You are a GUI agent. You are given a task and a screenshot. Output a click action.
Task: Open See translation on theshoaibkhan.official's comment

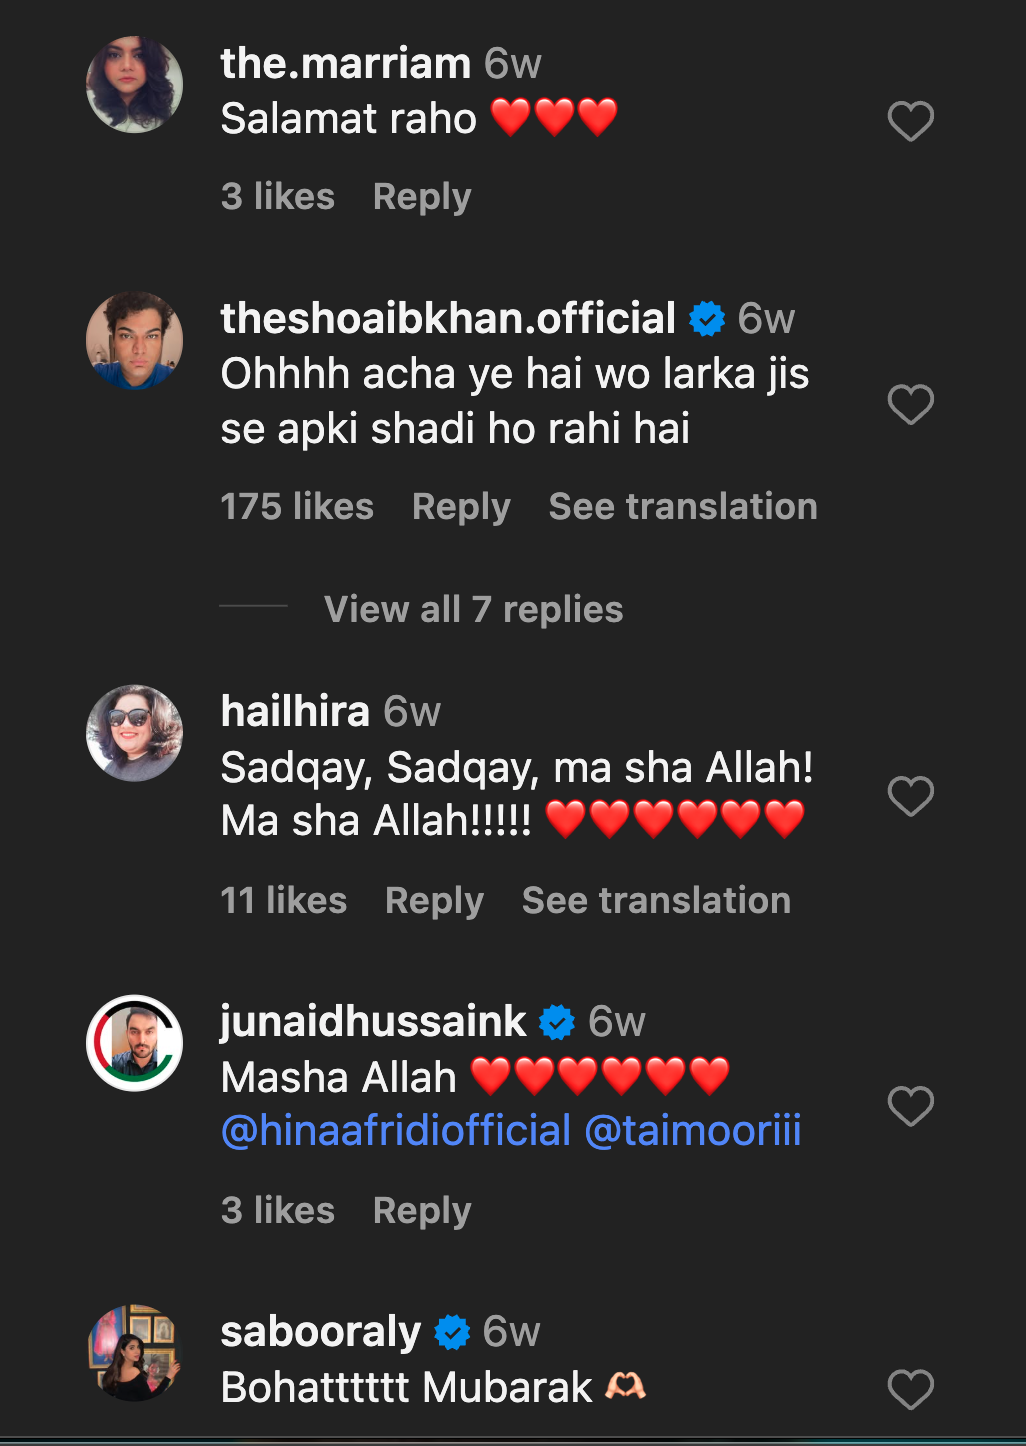pyautogui.click(x=682, y=507)
